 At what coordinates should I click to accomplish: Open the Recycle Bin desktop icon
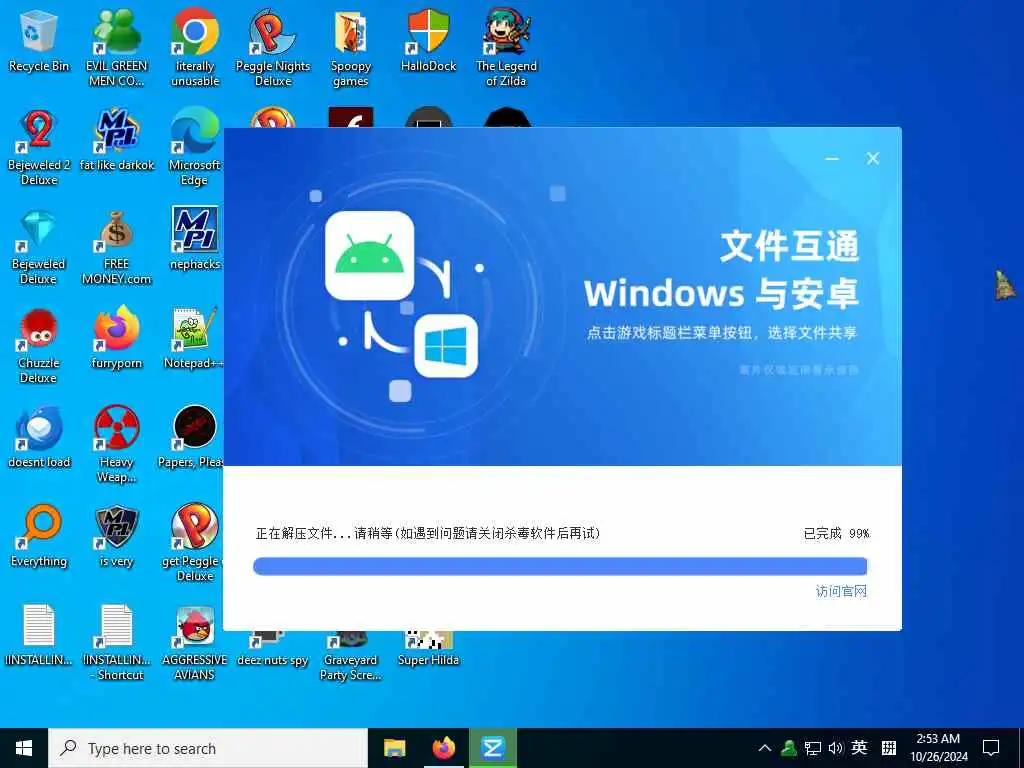click(x=39, y=40)
